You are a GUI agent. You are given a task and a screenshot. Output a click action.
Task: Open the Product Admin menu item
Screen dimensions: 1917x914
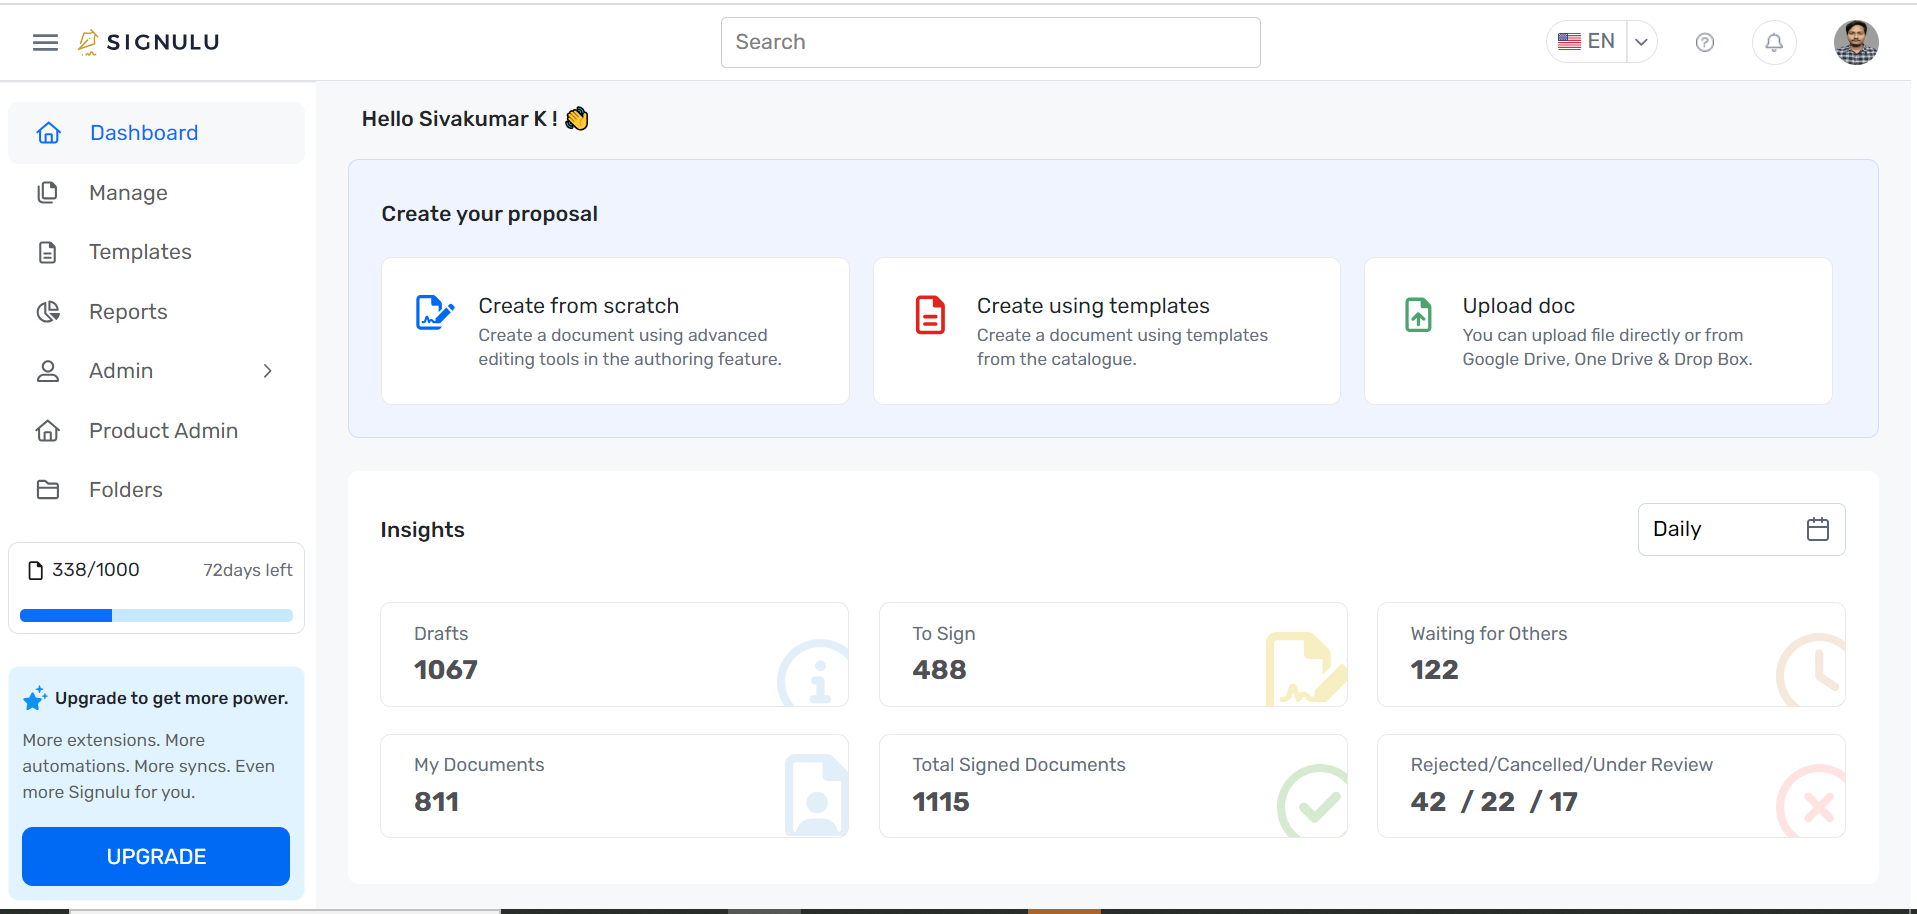(163, 430)
